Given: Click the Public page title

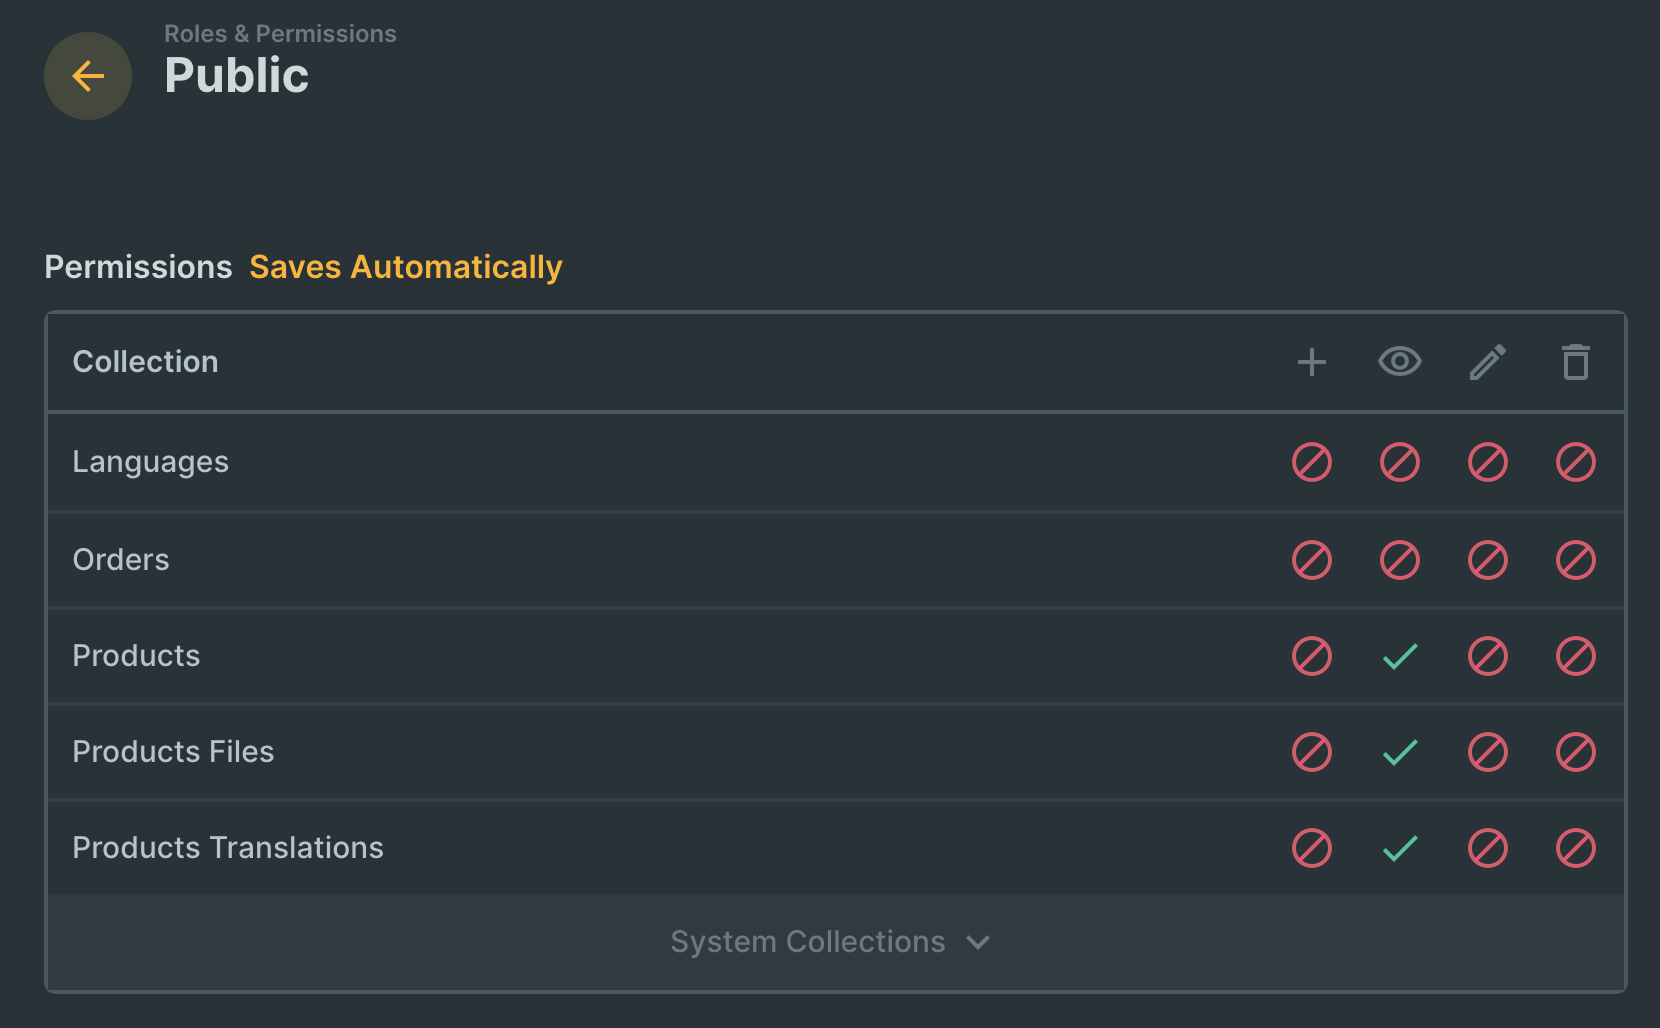Looking at the screenshot, I should [x=237, y=76].
